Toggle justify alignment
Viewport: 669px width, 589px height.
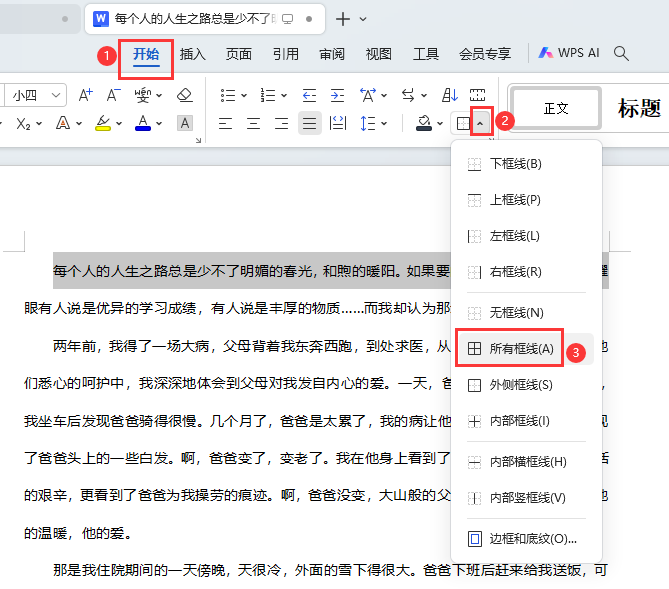tap(310, 123)
